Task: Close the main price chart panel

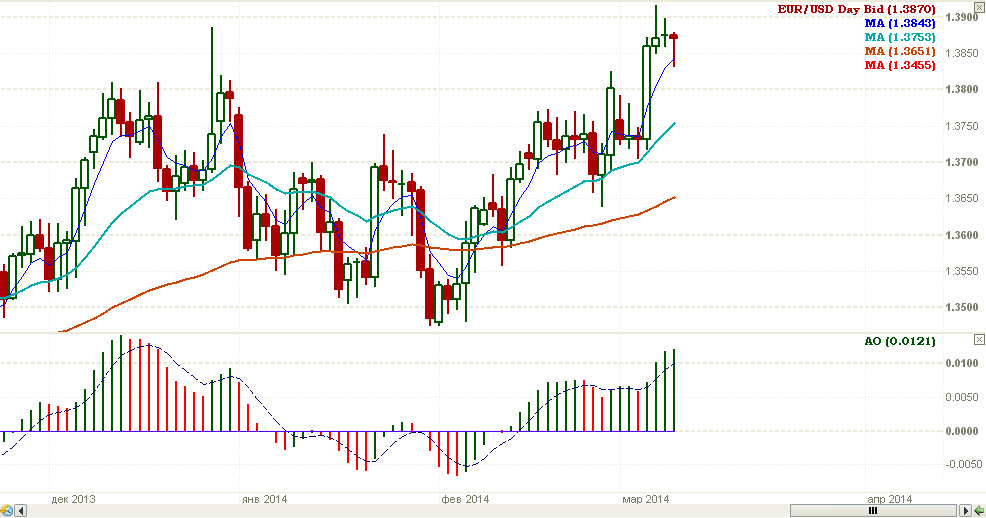Action: coord(979,7)
